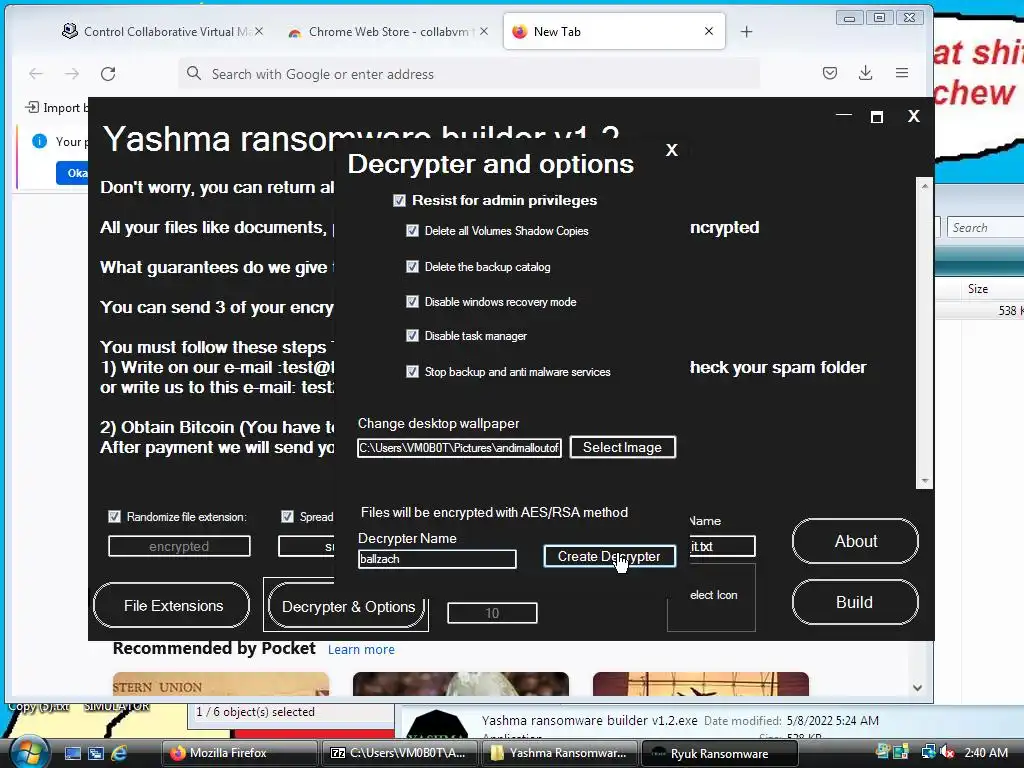
Task: Click the volume muted tray icon
Action: (948, 752)
